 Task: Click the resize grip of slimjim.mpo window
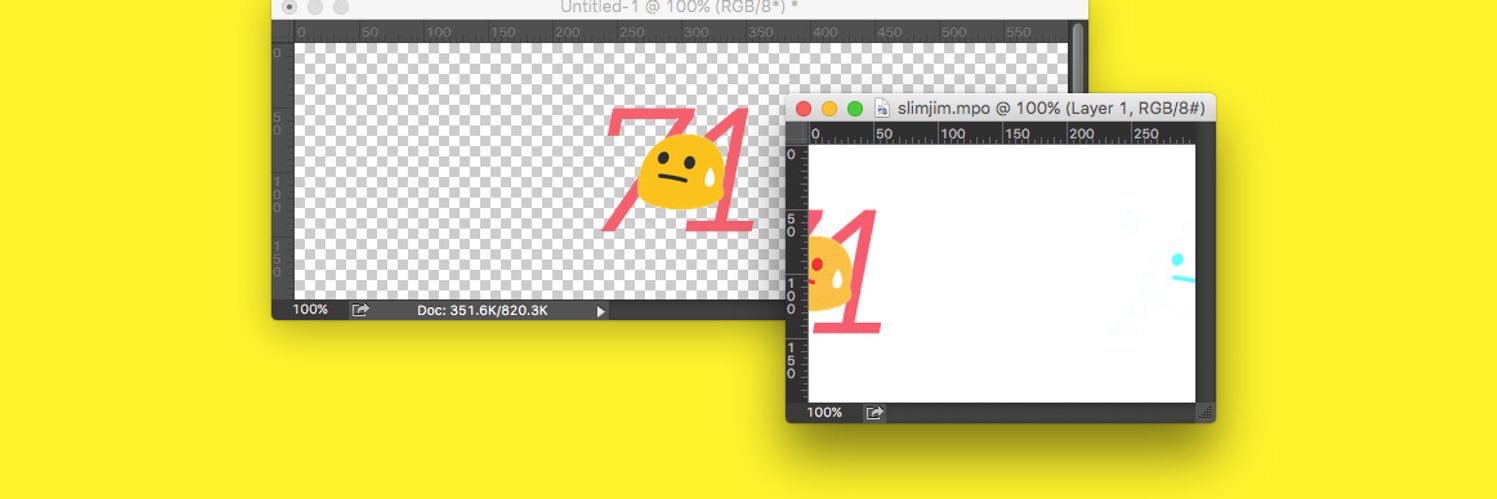[1205, 412]
